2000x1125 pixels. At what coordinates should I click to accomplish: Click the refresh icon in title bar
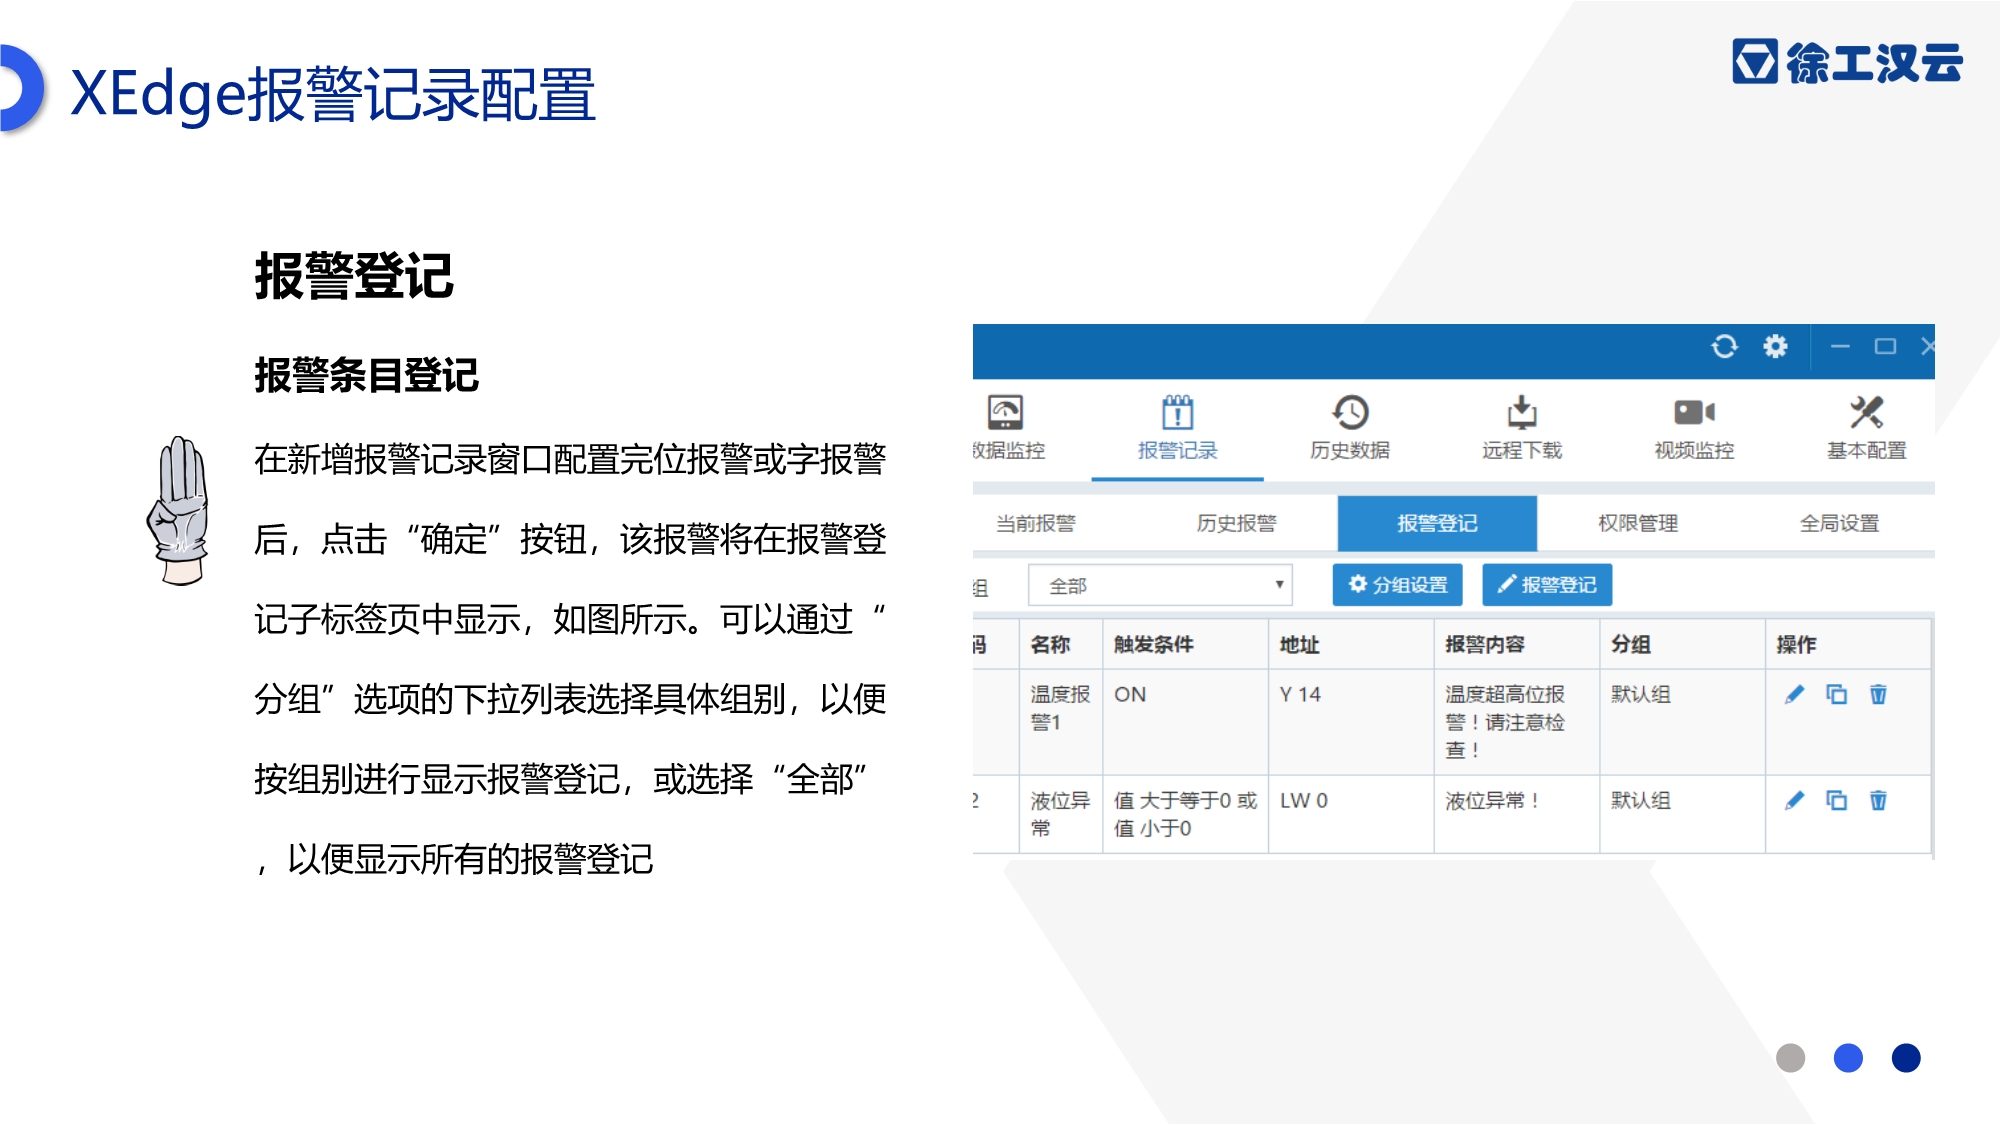1724,347
